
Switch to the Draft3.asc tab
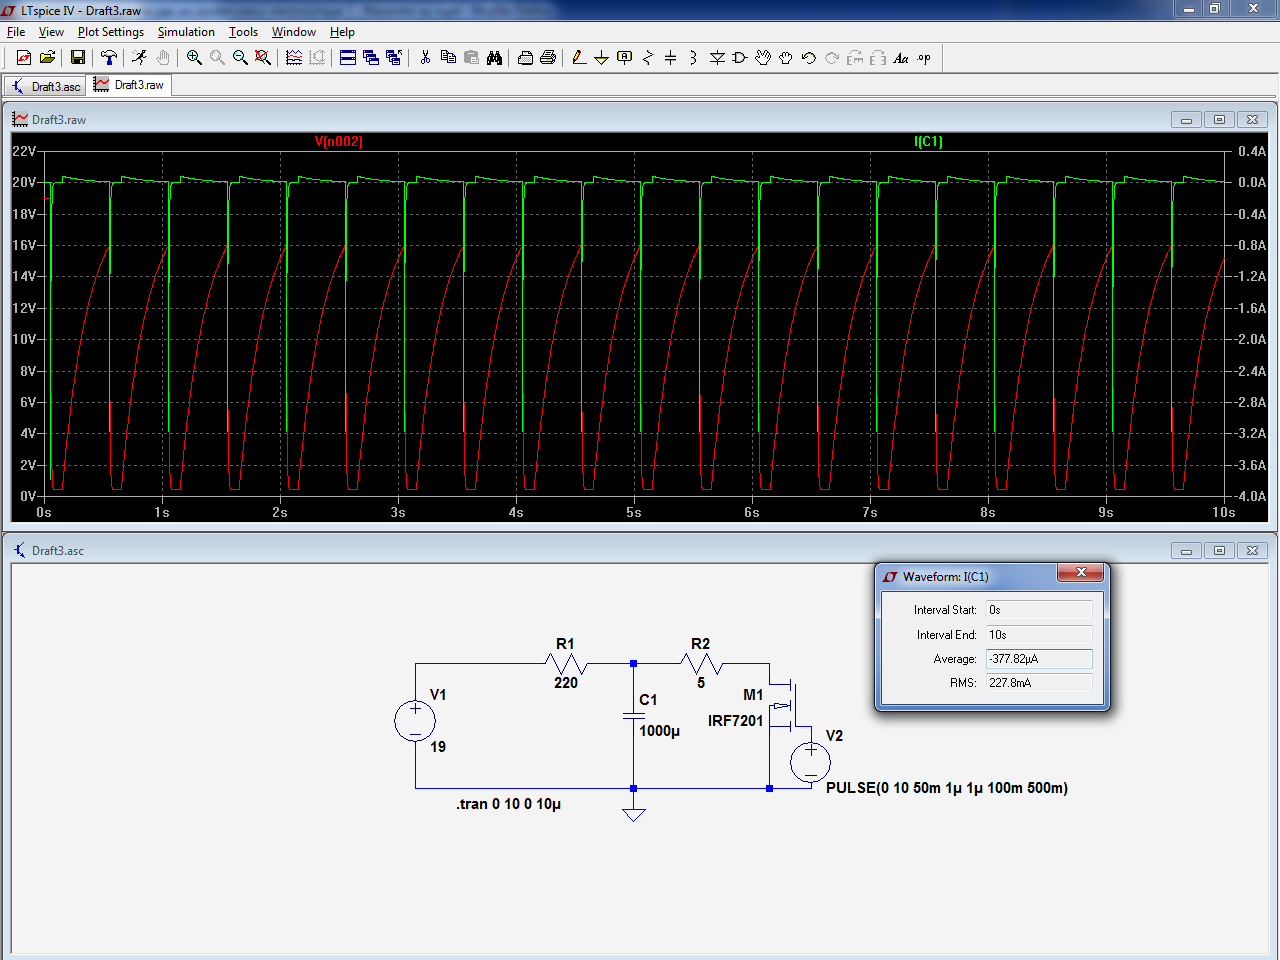(45, 86)
